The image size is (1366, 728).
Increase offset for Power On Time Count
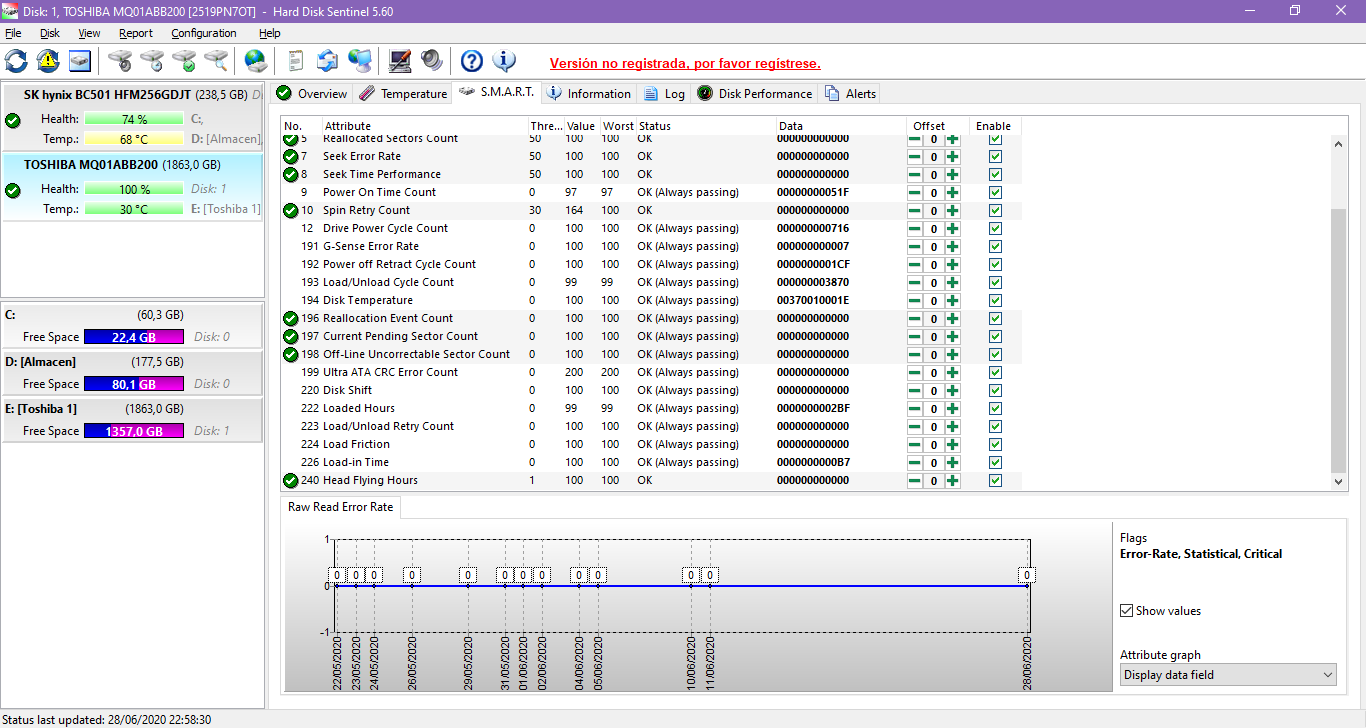(952, 193)
